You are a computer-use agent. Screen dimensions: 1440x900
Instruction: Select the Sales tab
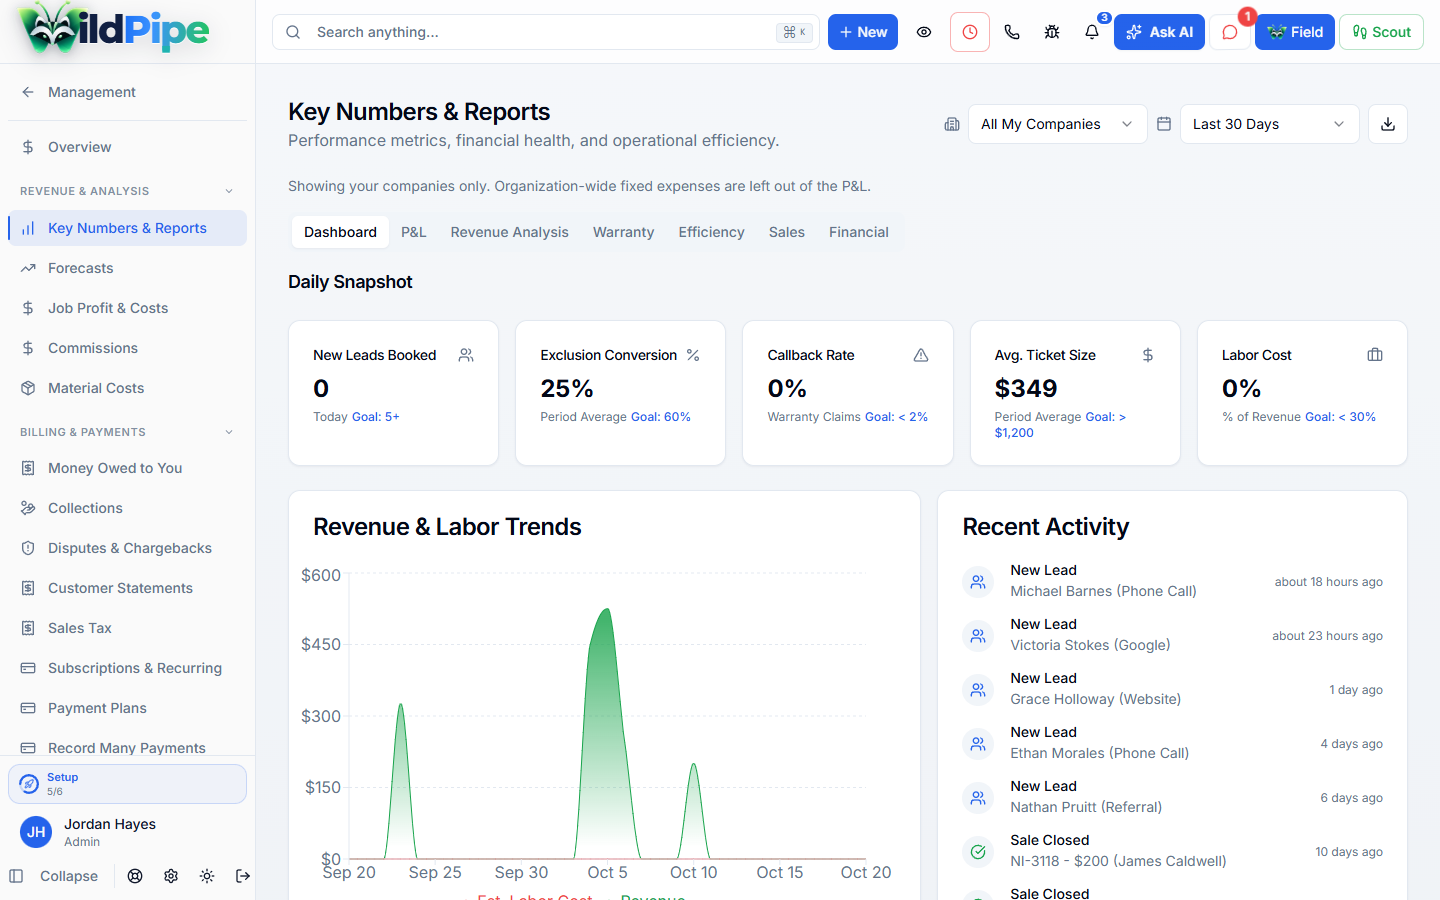pyautogui.click(x=787, y=232)
